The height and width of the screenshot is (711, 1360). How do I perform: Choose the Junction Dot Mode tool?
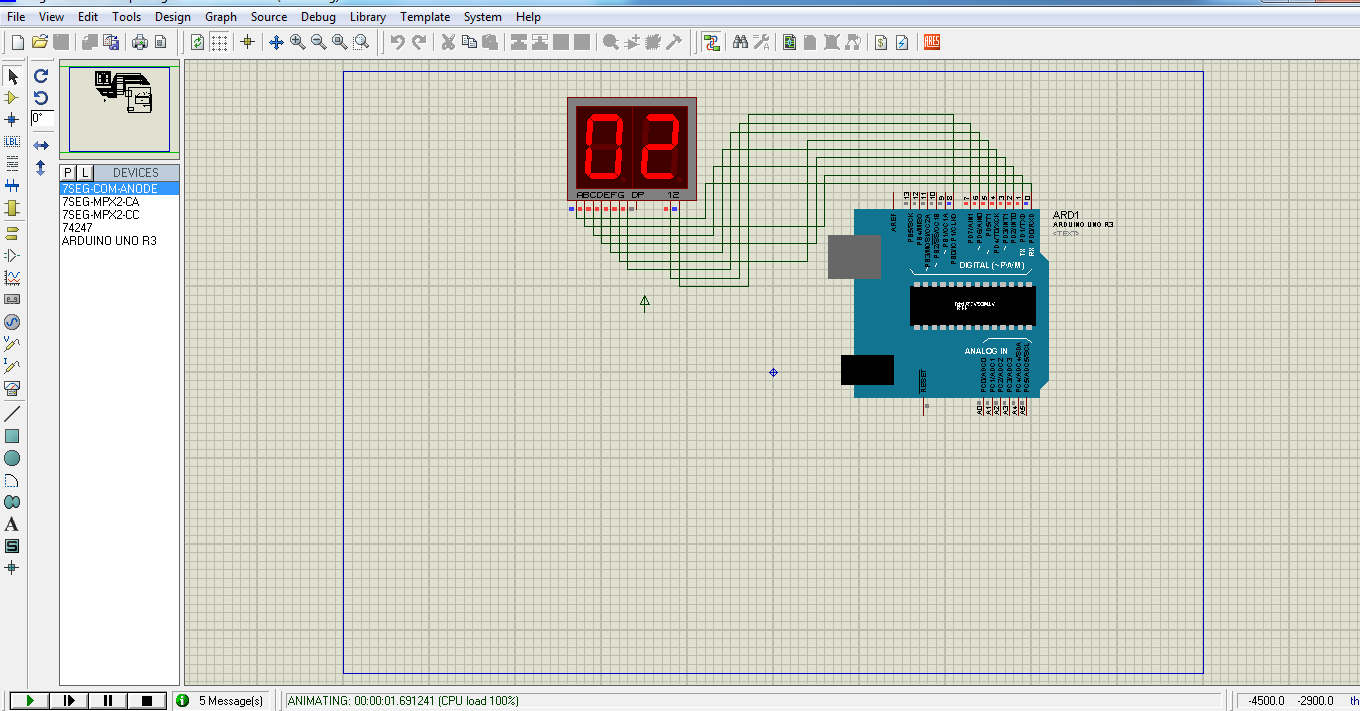click(x=12, y=120)
